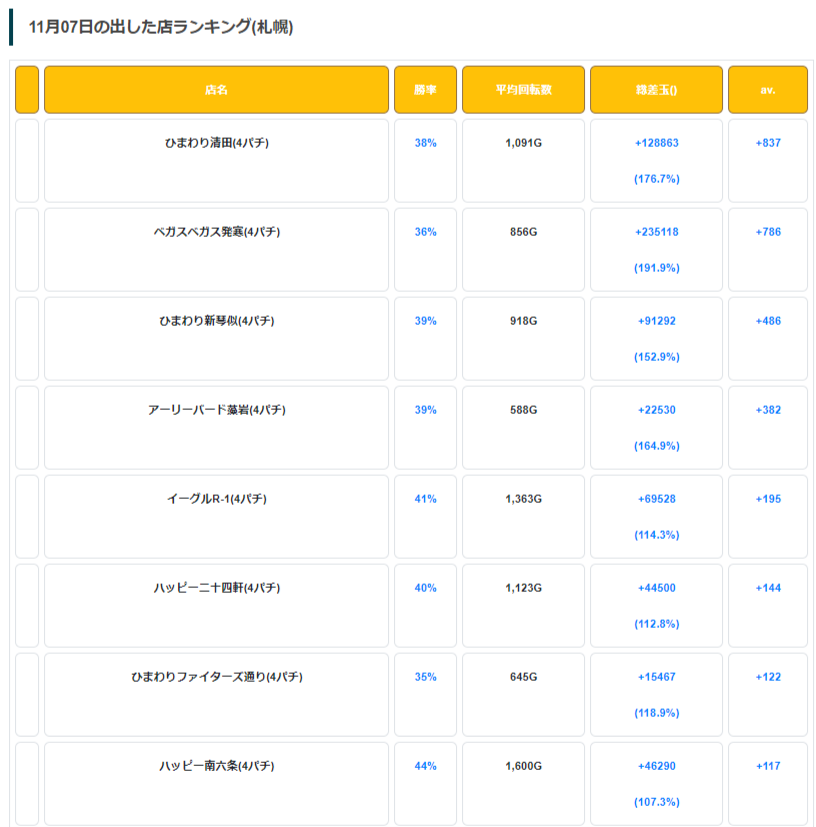Click the 35% win rate value
Screen dimensions: 816x827
click(426, 677)
